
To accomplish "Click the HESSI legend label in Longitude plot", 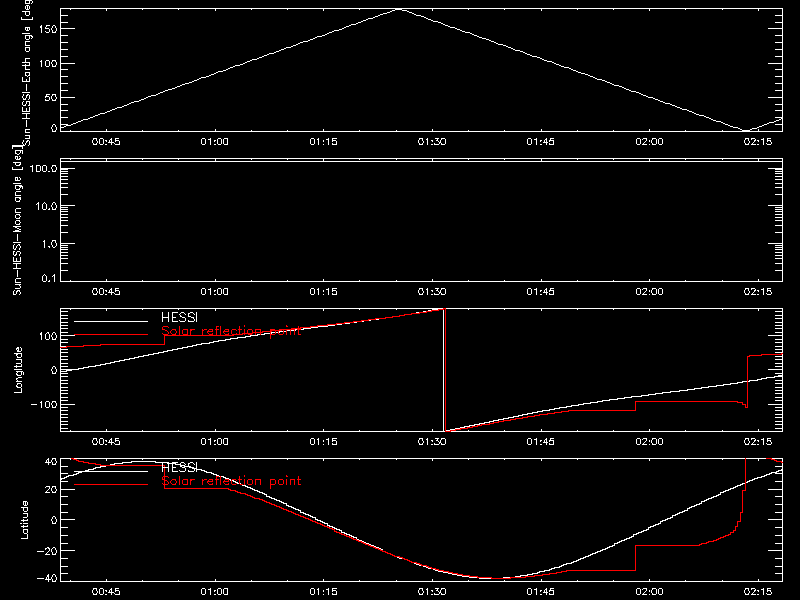I will [179, 317].
